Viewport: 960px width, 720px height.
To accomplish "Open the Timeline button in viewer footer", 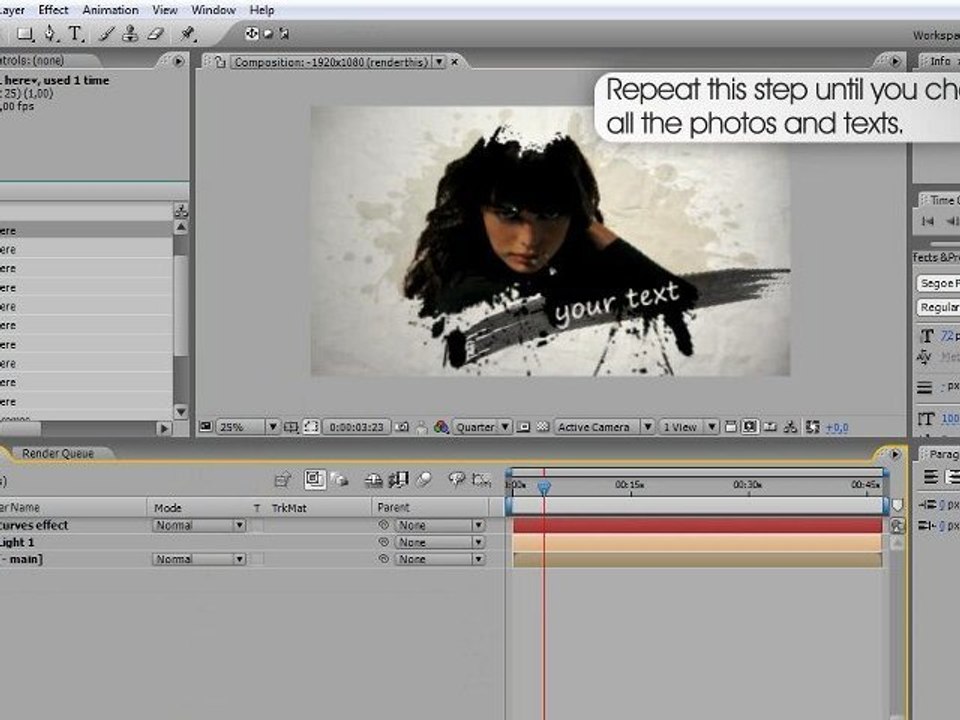I will point(770,427).
